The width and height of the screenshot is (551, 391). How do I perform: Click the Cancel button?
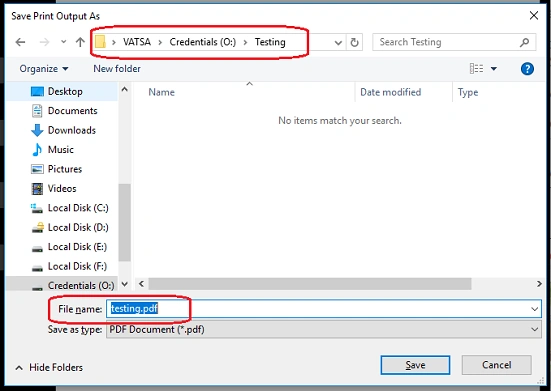pyautogui.click(x=496, y=365)
